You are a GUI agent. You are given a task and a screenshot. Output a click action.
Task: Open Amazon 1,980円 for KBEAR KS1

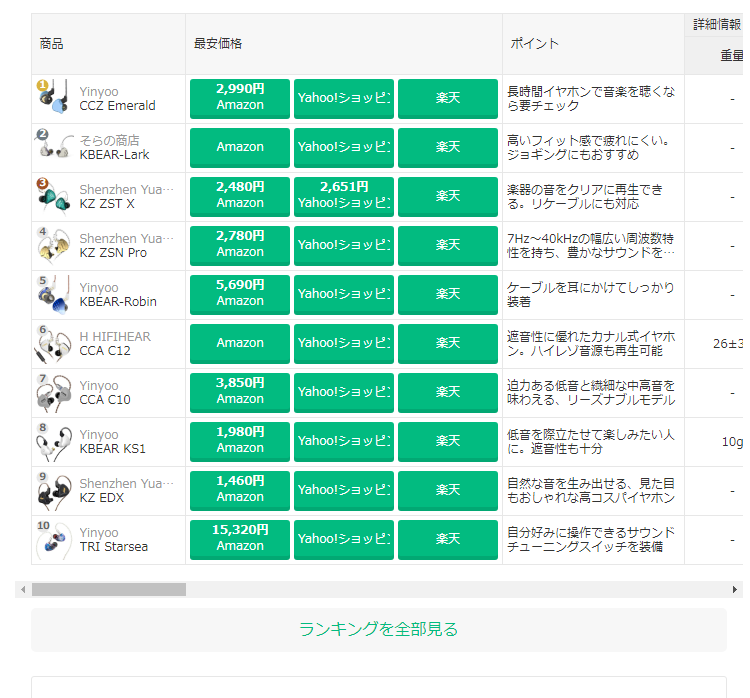pos(240,442)
